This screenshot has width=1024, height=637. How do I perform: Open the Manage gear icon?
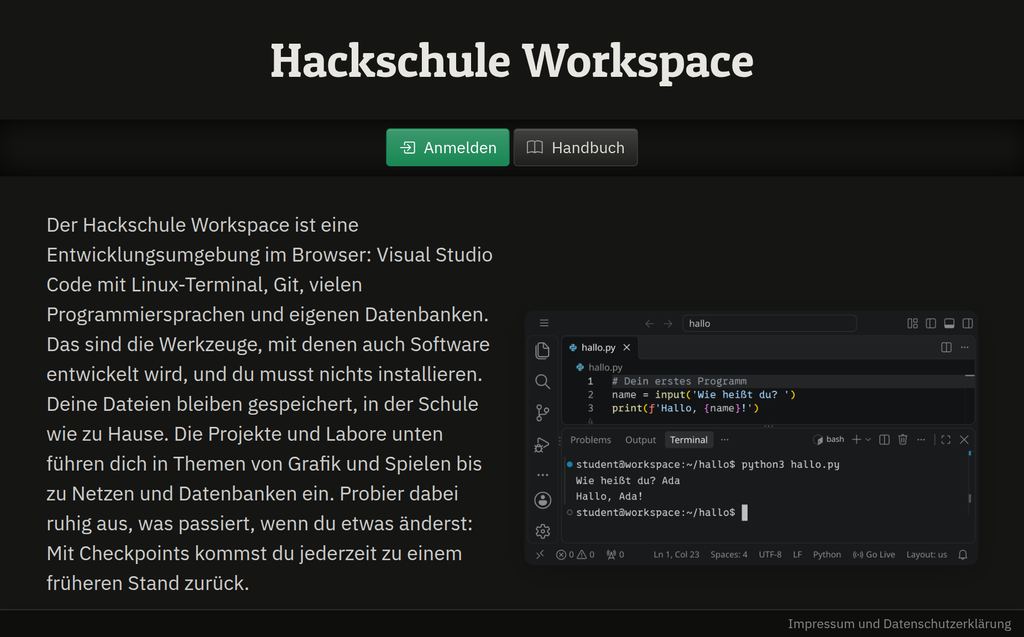point(543,531)
